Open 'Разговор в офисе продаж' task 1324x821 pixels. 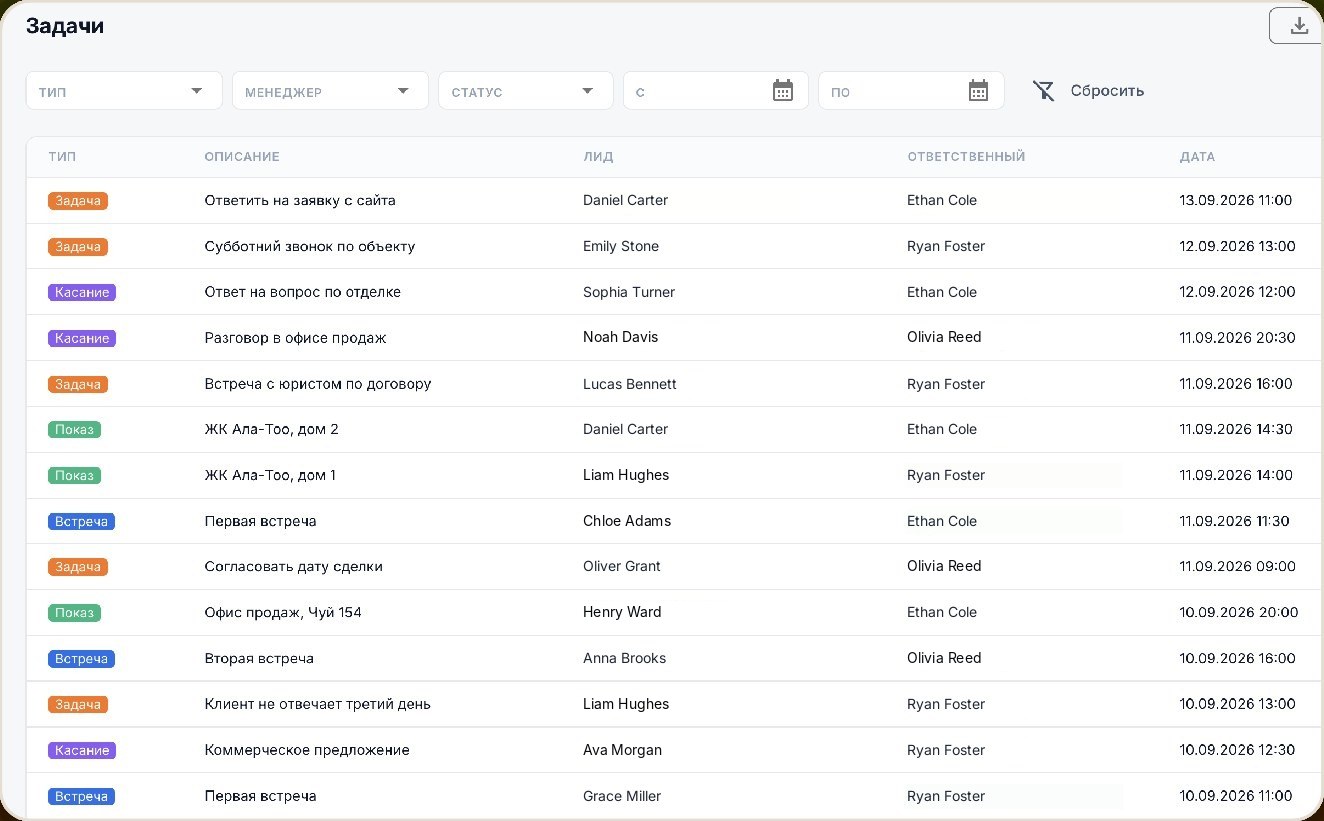coord(295,338)
